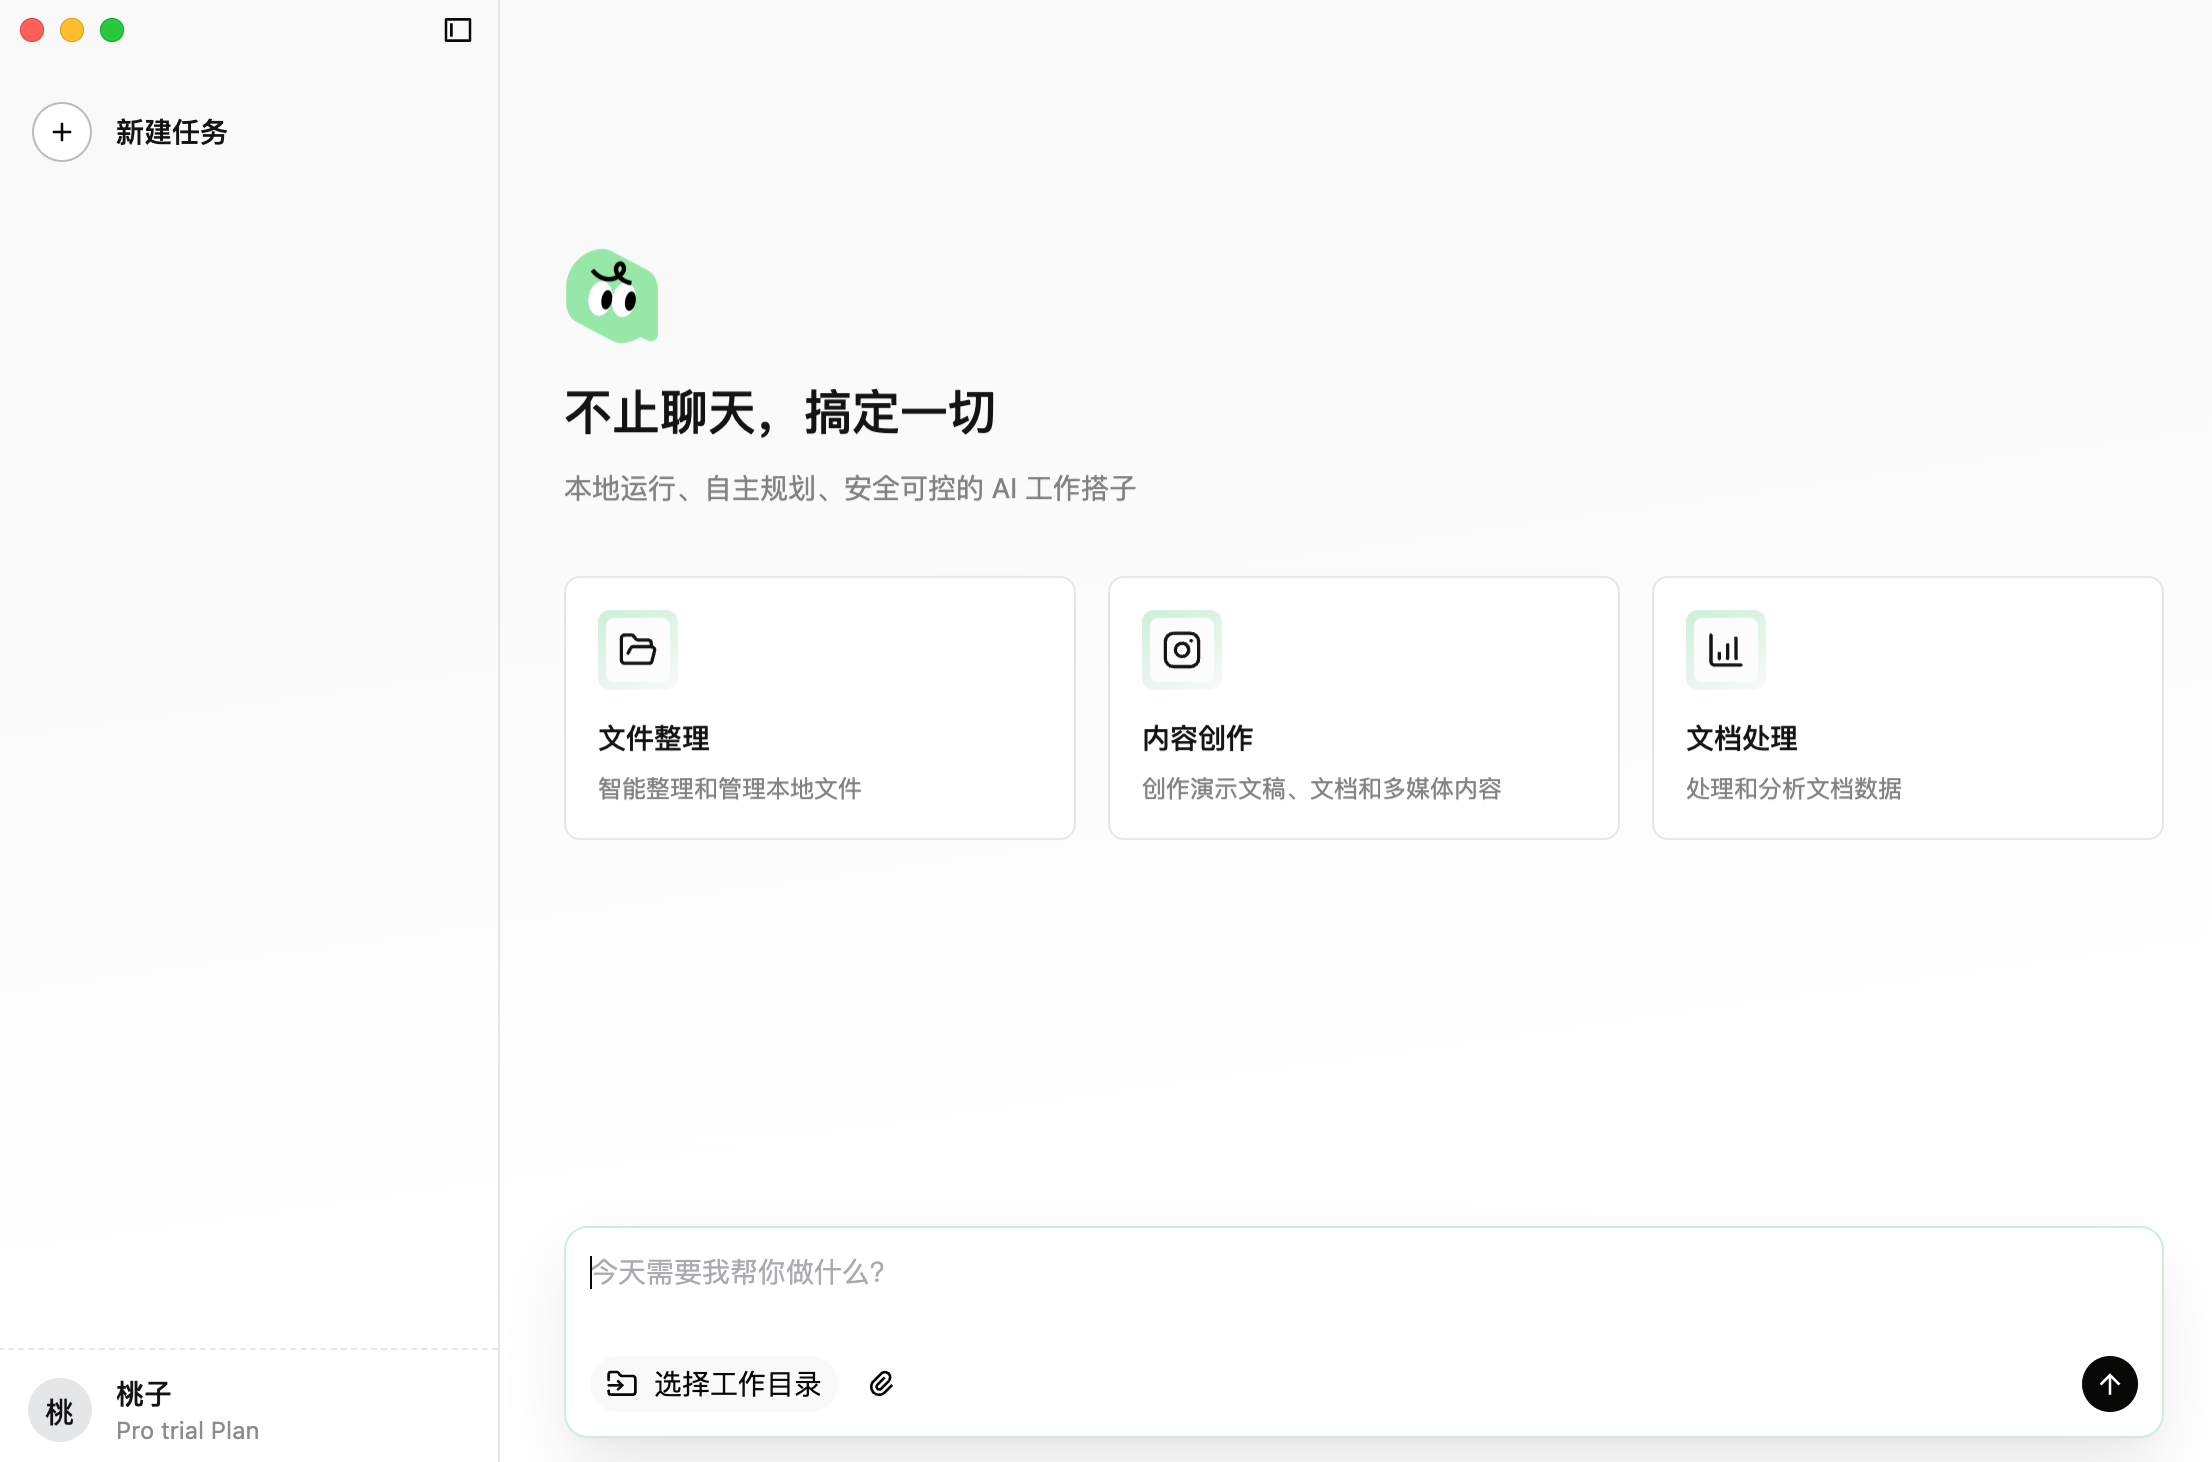Open the 文件整理 card
Viewport: 2212px width, 1462px height.
pyautogui.click(x=819, y=707)
